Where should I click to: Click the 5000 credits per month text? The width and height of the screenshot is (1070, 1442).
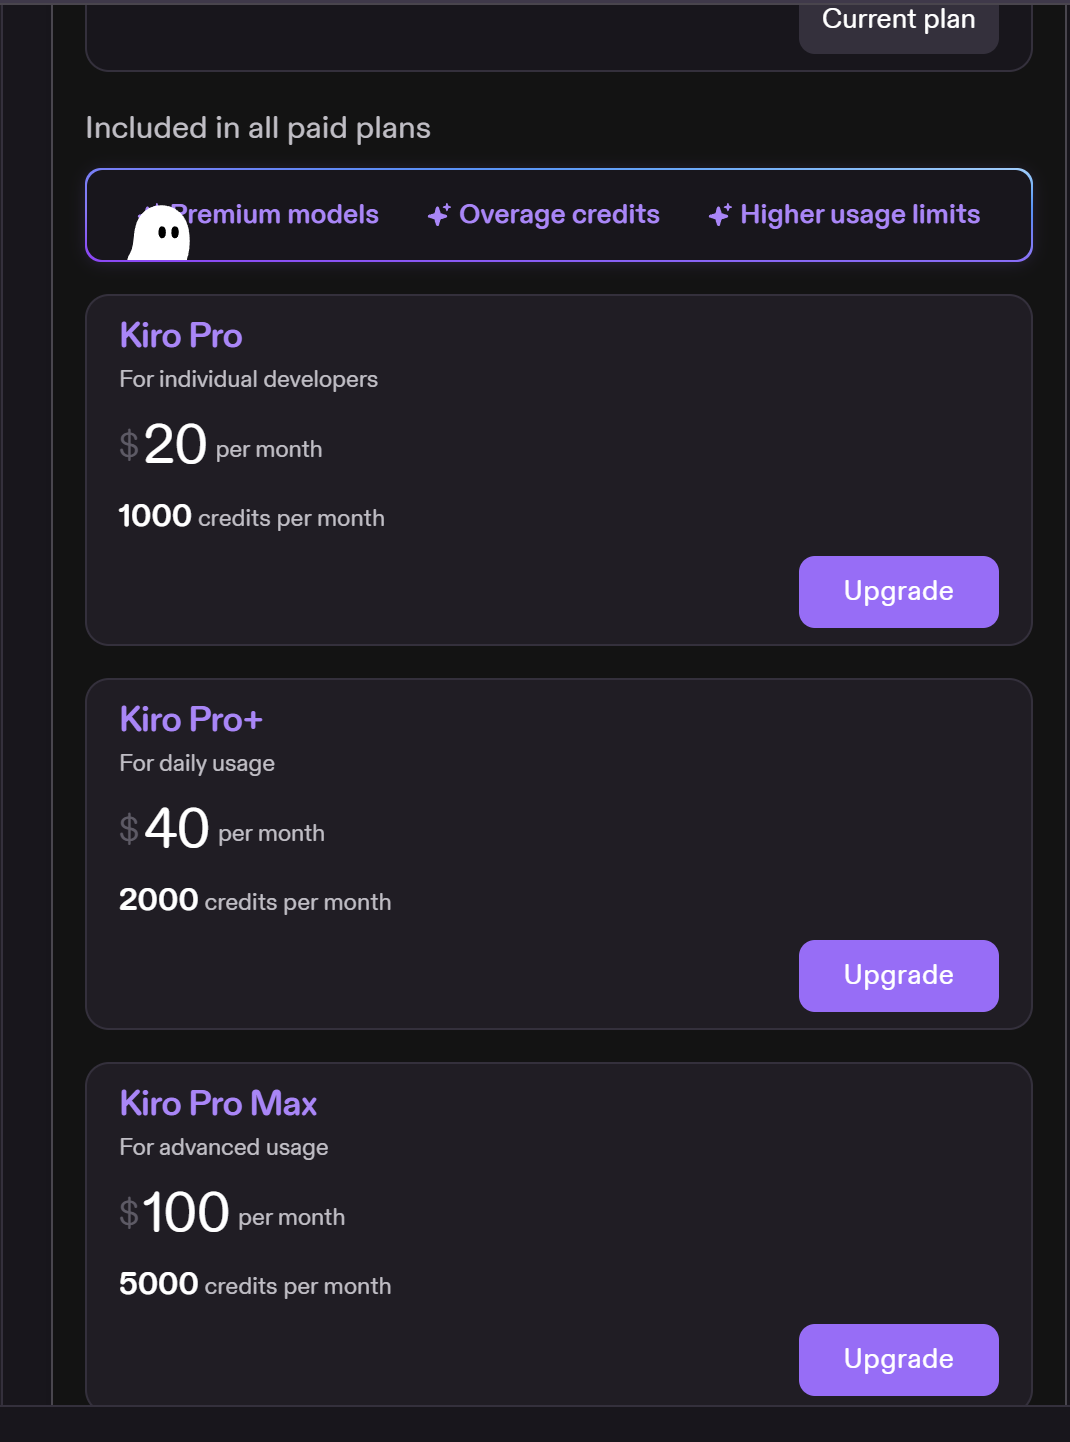pos(255,1285)
